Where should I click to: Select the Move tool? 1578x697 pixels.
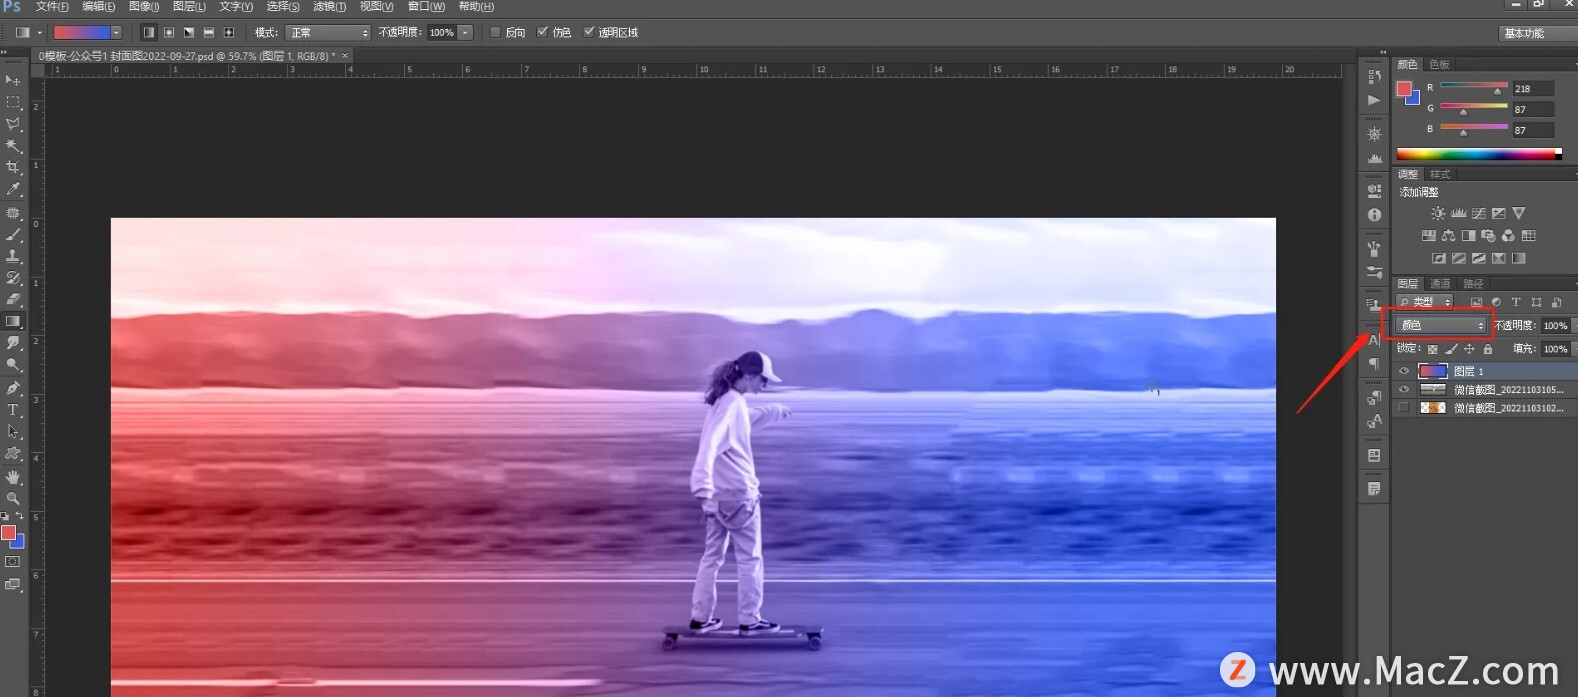[13, 80]
